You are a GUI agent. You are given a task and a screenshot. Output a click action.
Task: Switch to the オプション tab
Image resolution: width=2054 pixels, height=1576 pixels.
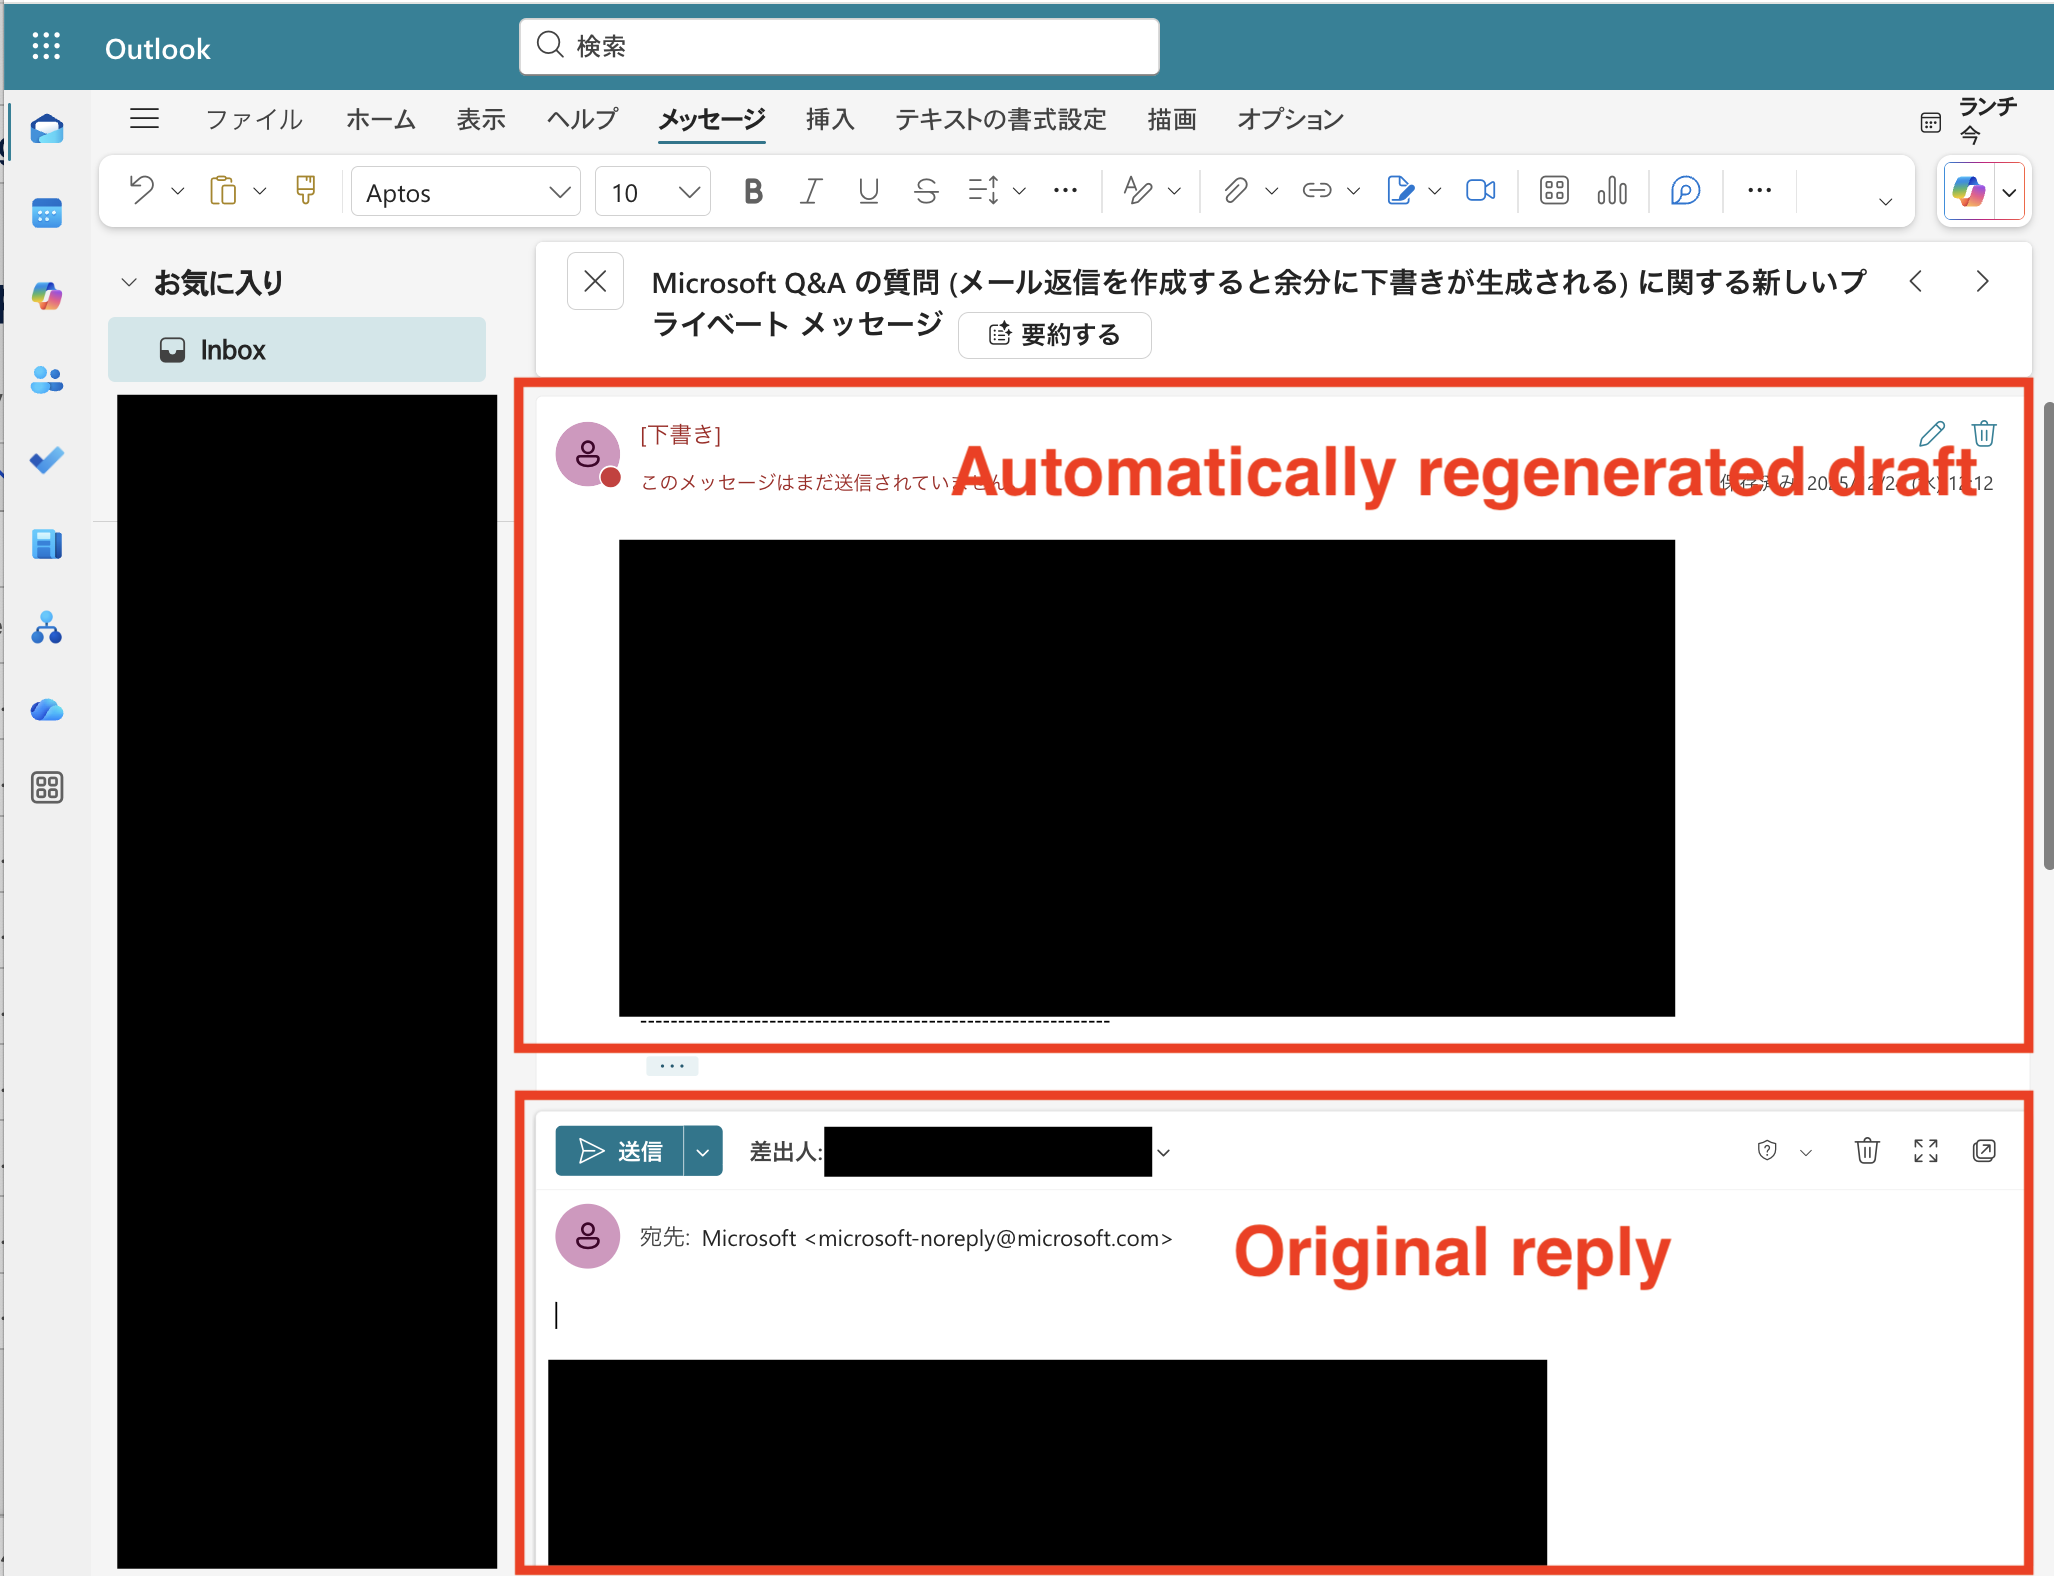pyautogui.click(x=1290, y=120)
